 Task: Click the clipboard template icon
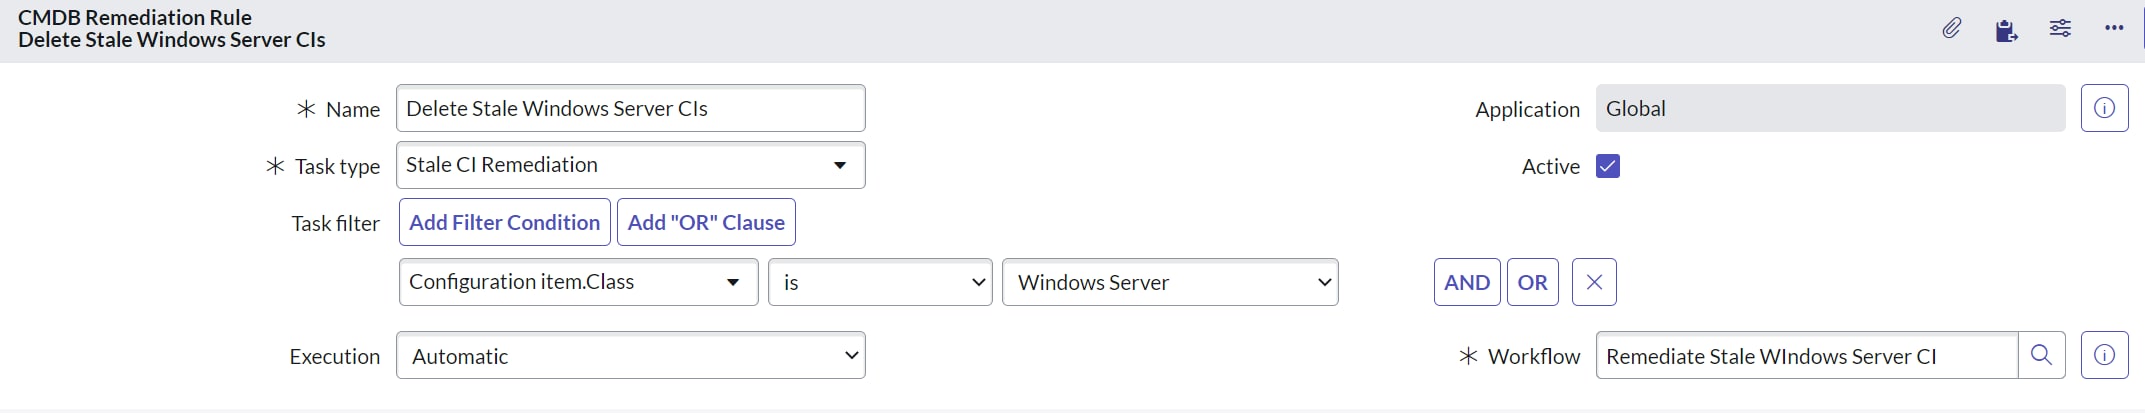point(2006,30)
